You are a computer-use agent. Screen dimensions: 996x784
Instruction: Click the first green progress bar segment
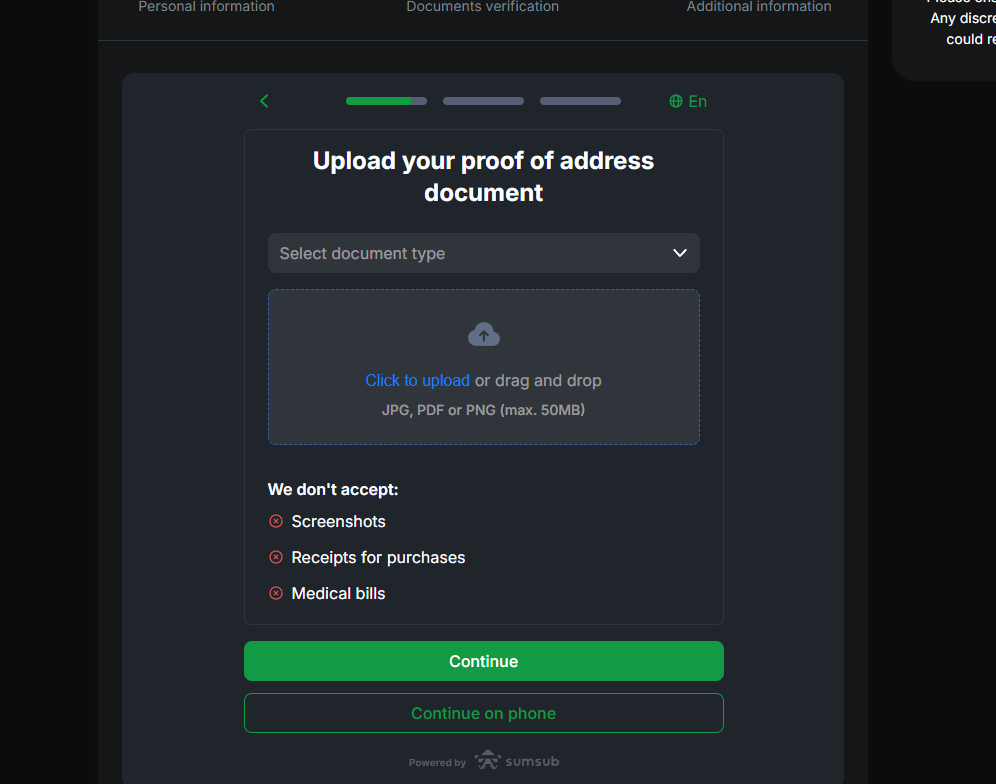pos(386,101)
